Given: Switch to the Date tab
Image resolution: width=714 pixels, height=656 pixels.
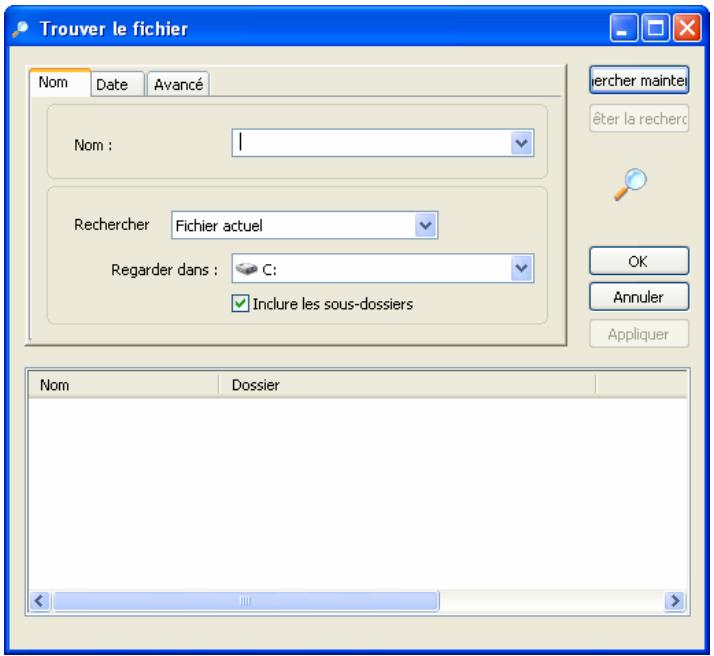Looking at the screenshot, I should point(117,84).
